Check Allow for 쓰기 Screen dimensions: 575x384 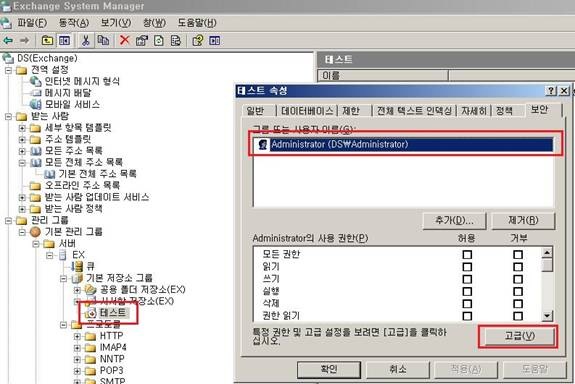(467, 279)
